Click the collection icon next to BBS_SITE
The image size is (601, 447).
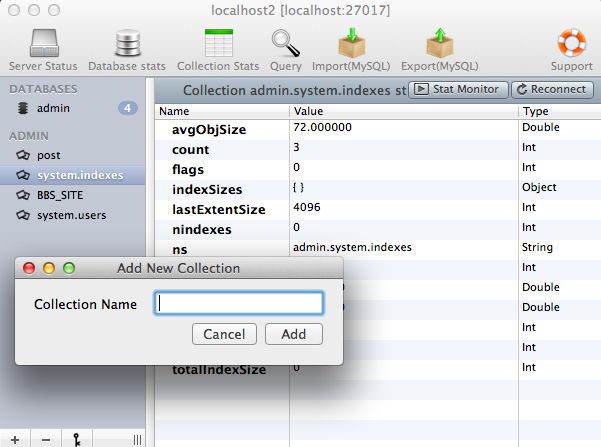pos(23,195)
